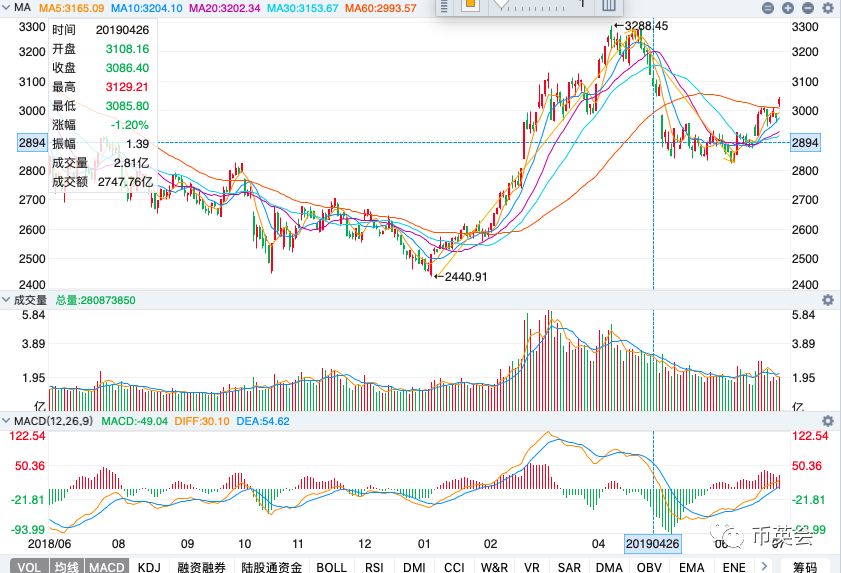Image resolution: width=841 pixels, height=573 pixels.
Task: Click the 最高 3129.21 value in info box
Action: point(127,87)
